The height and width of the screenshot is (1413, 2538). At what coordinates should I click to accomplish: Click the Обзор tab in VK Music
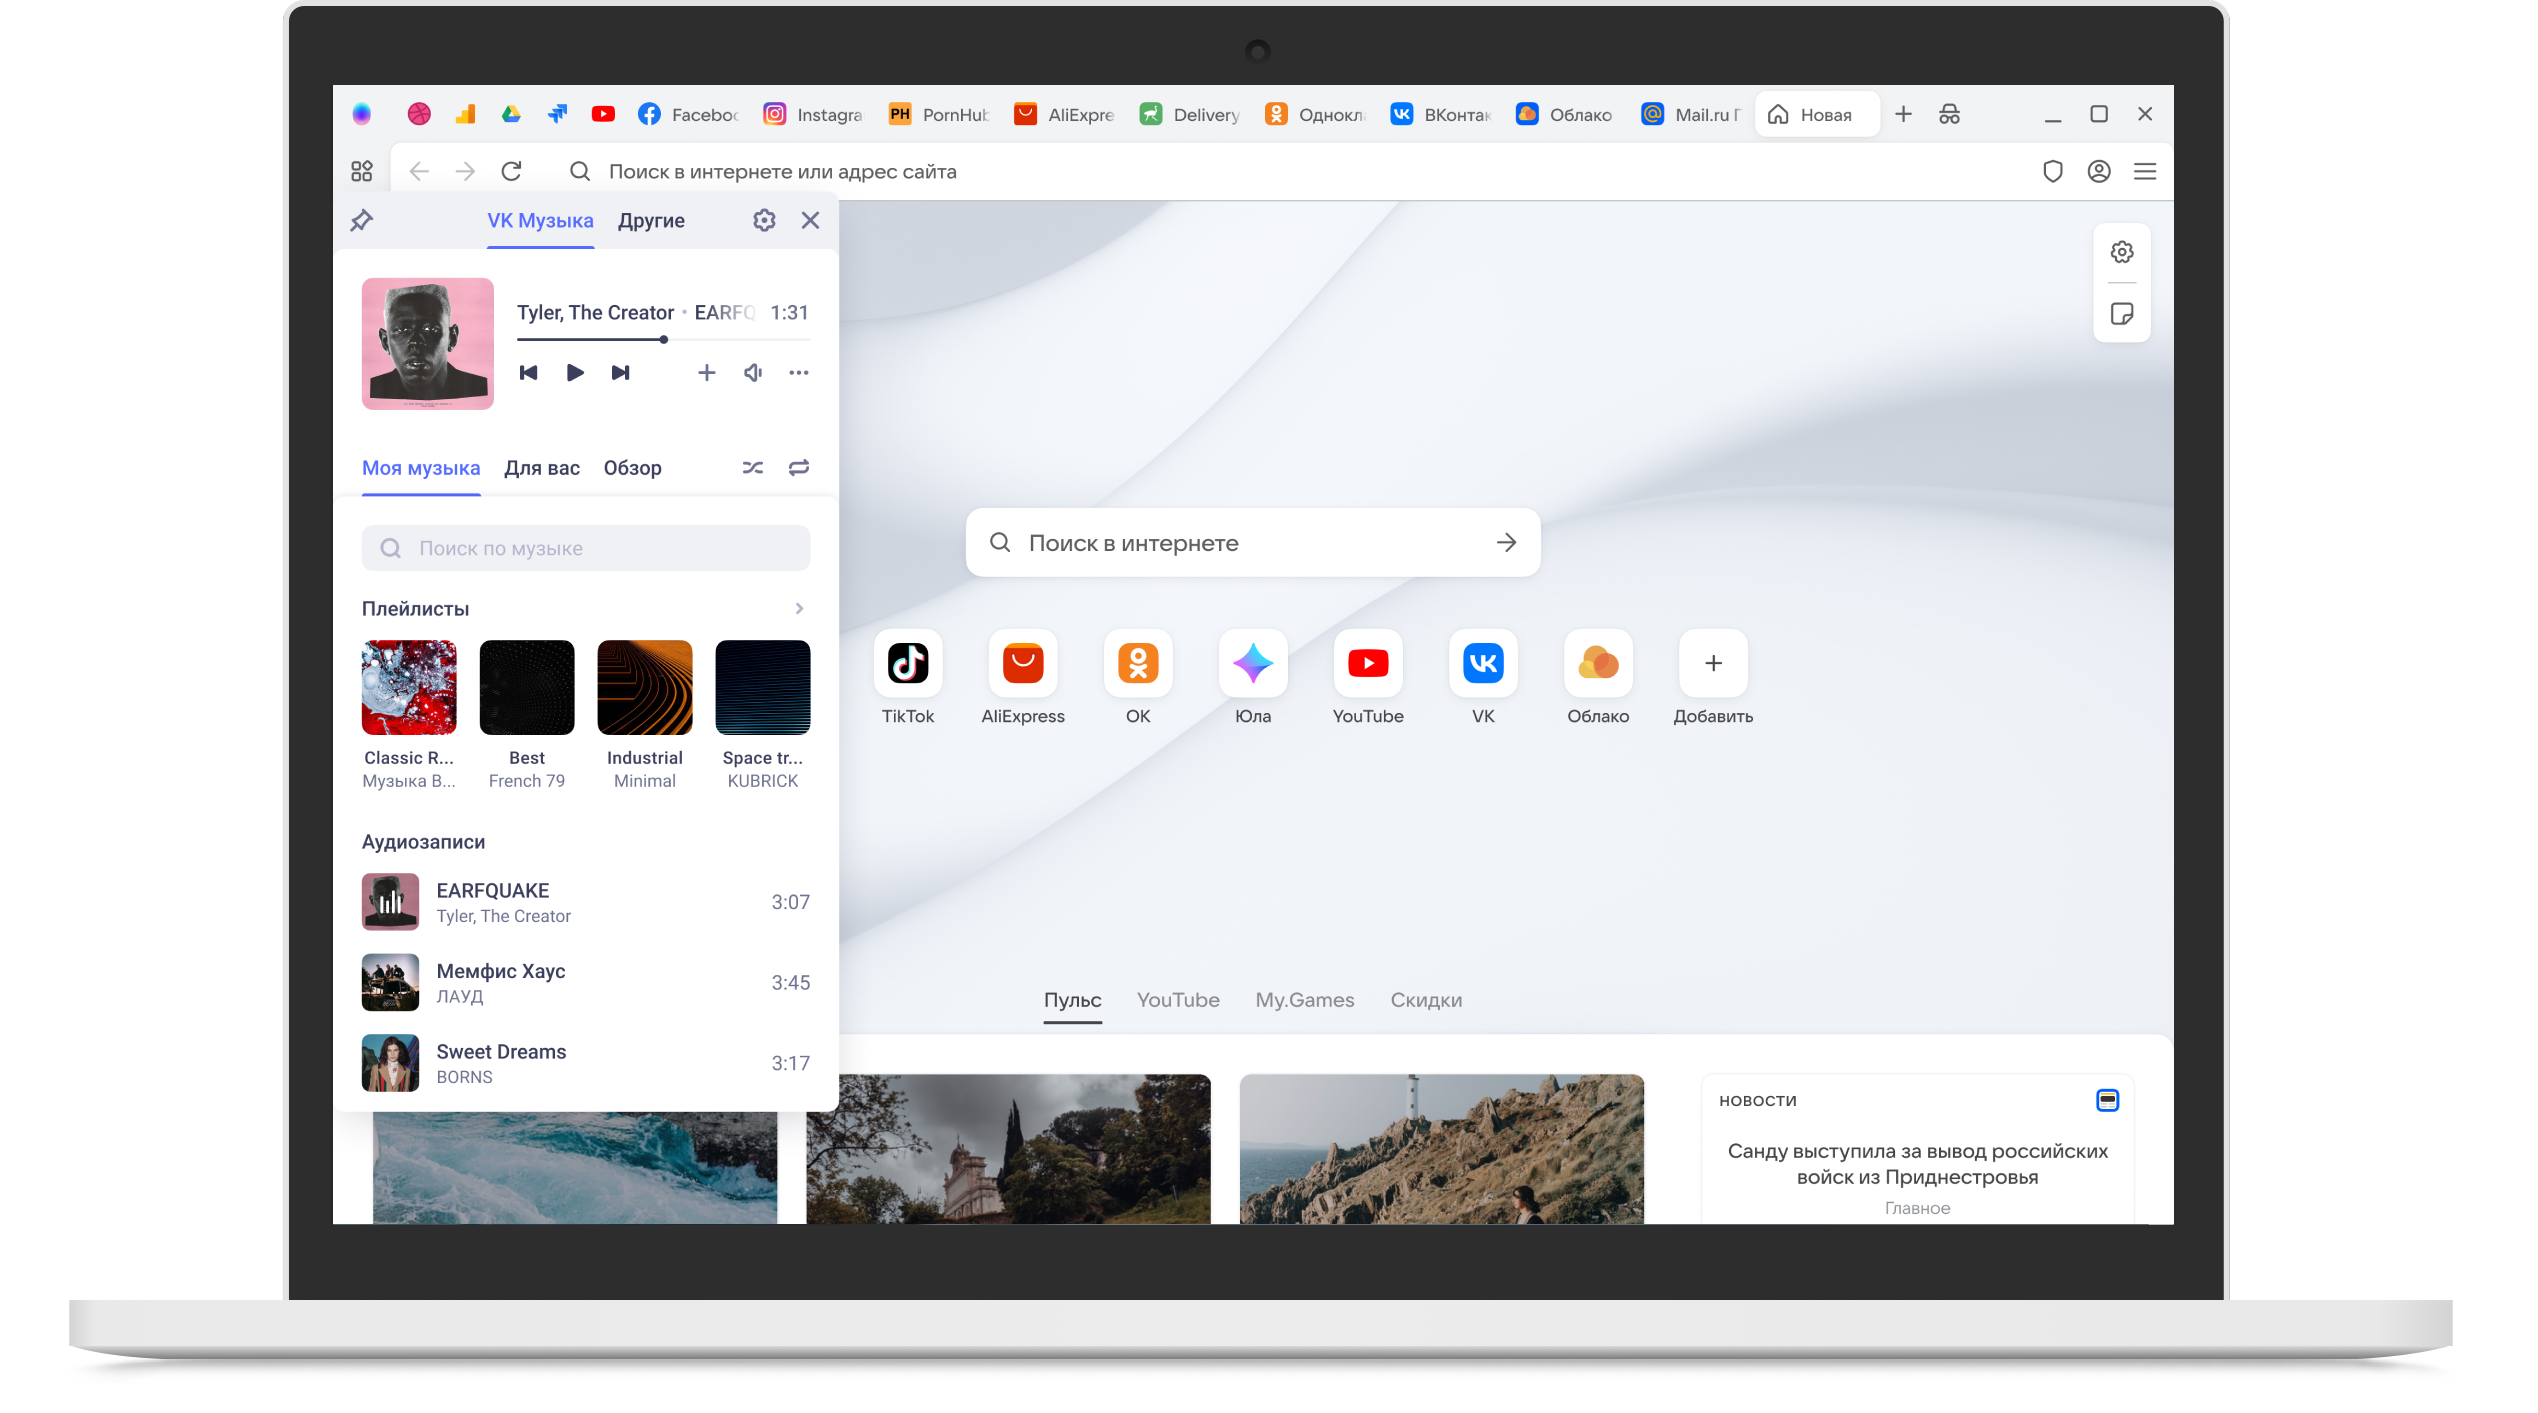[x=630, y=466]
